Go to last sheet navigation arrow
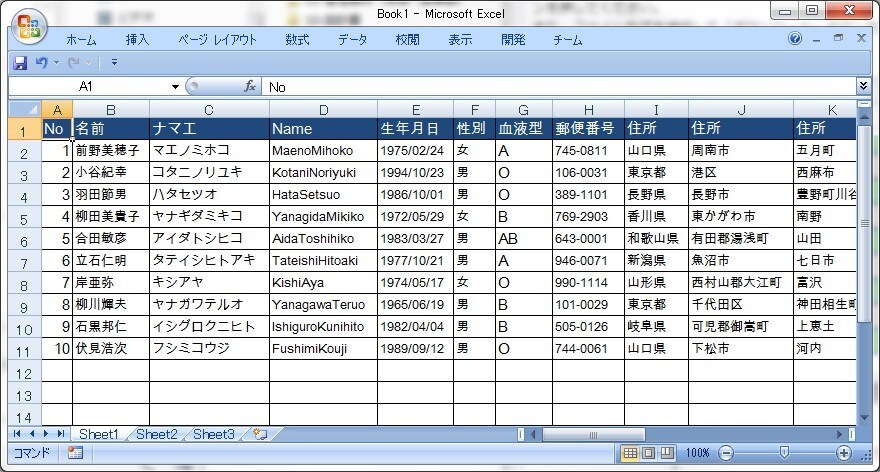The height and width of the screenshot is (472, 880). pos(61,433)
